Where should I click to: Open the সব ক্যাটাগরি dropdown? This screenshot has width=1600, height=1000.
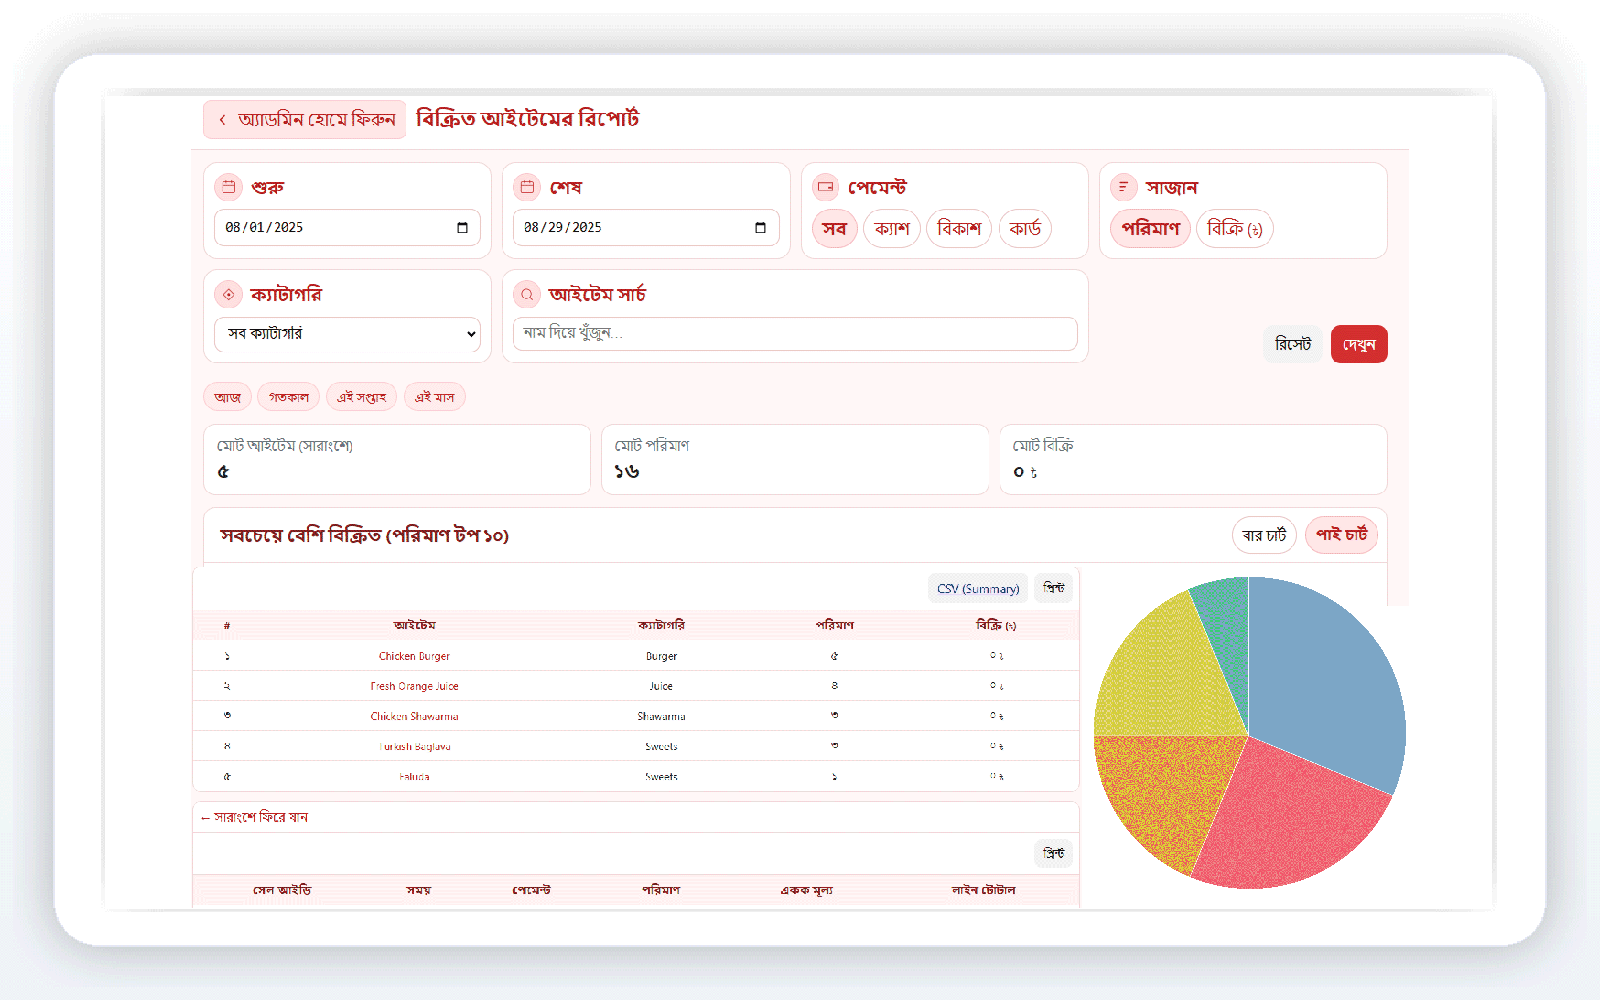347,334
